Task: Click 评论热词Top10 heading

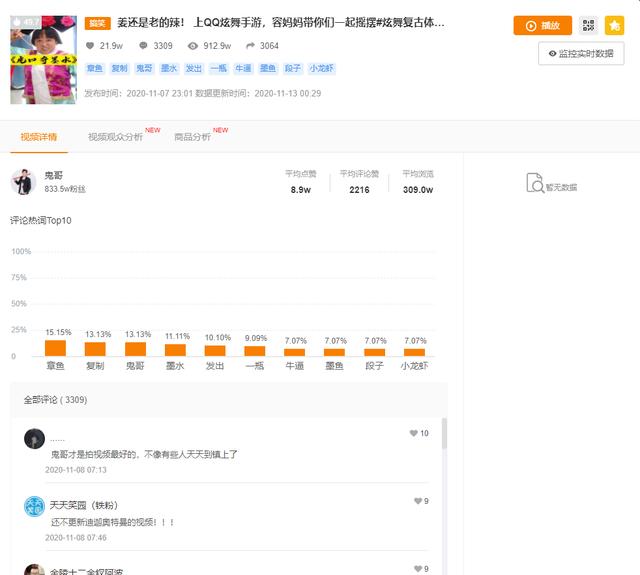Action: point(41,221)
